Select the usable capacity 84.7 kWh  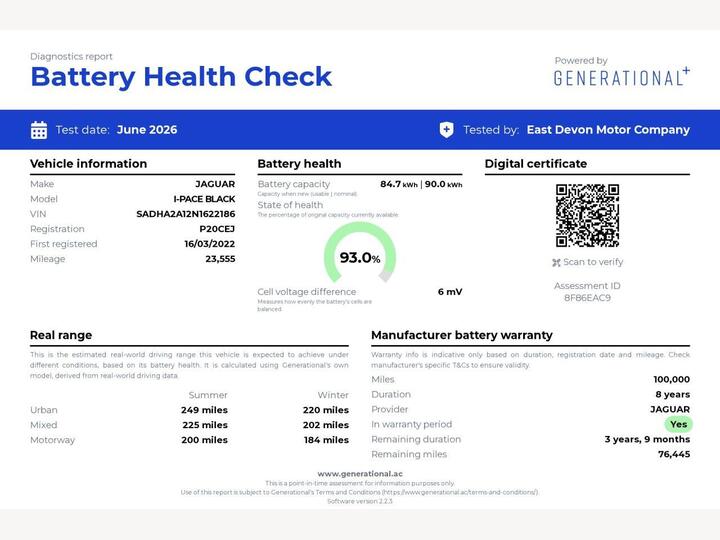pos(399,184)
